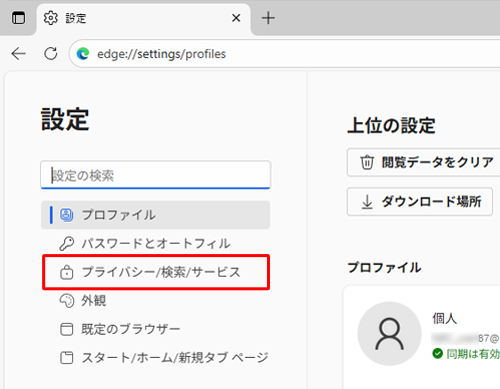The image size is (500, 389).
Task: Click the profile icon beside プロファイル
Action: click(x=67, y=215)
